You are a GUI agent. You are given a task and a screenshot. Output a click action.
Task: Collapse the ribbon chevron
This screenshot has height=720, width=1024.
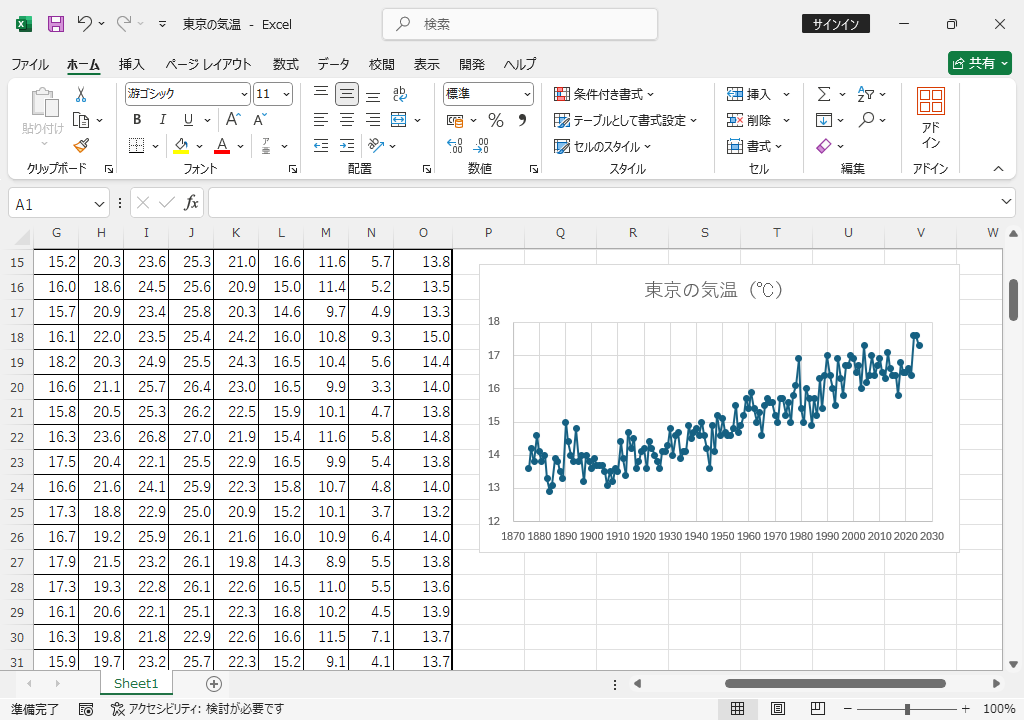coord(998,169)
